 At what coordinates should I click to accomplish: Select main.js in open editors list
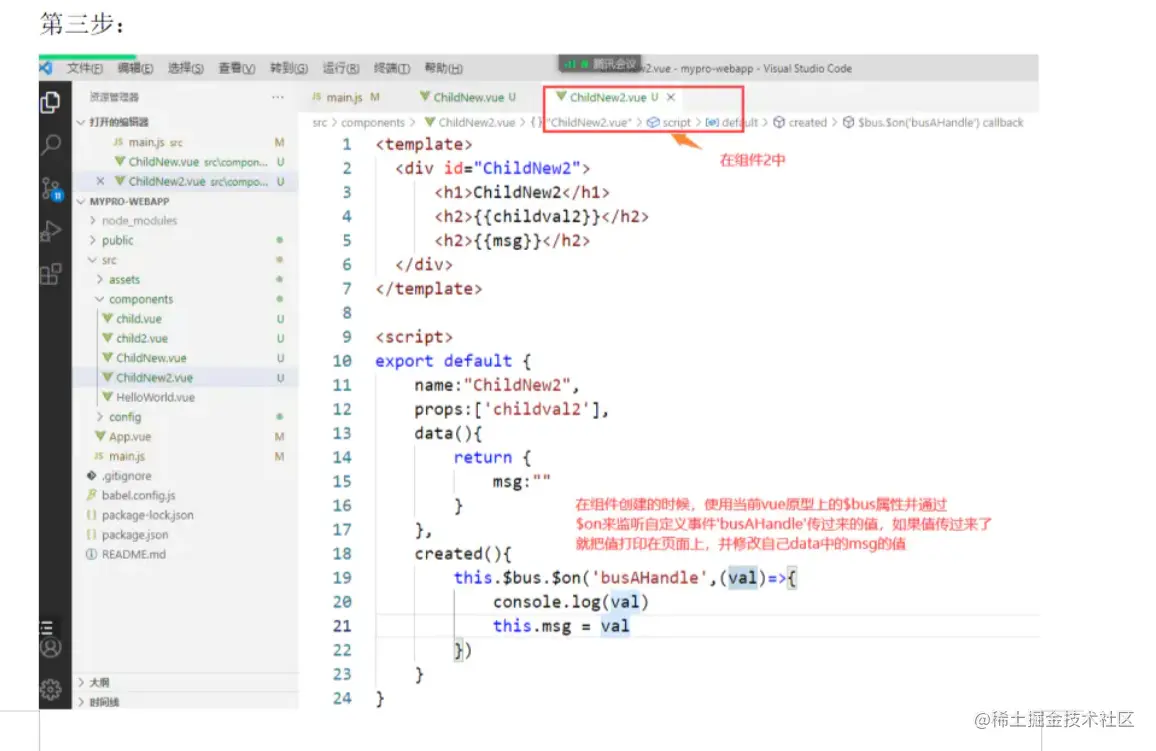point(155,142)
